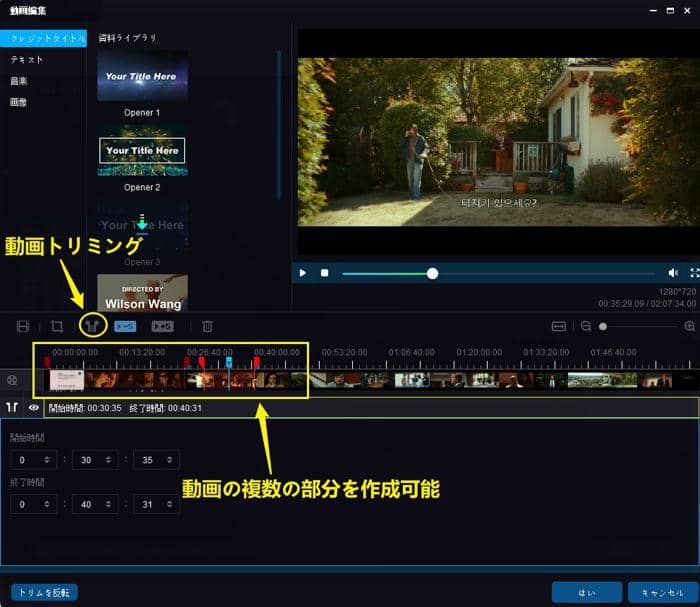Click the end time hours field
The height and width of the screenshot is (607, 700).
point(33,504)
